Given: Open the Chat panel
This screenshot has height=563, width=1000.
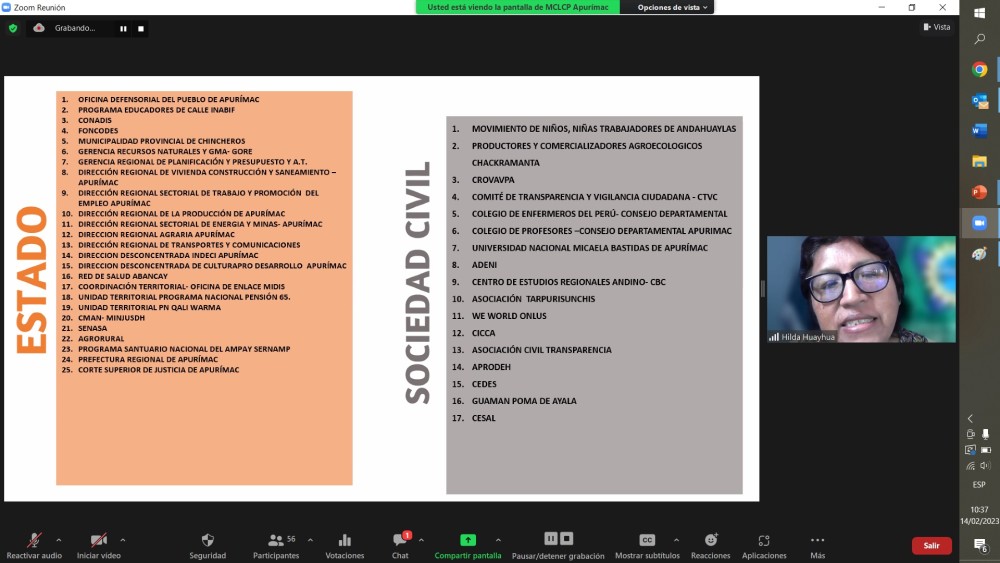Looking at the screenshot, I should click(x=400, y=541).
